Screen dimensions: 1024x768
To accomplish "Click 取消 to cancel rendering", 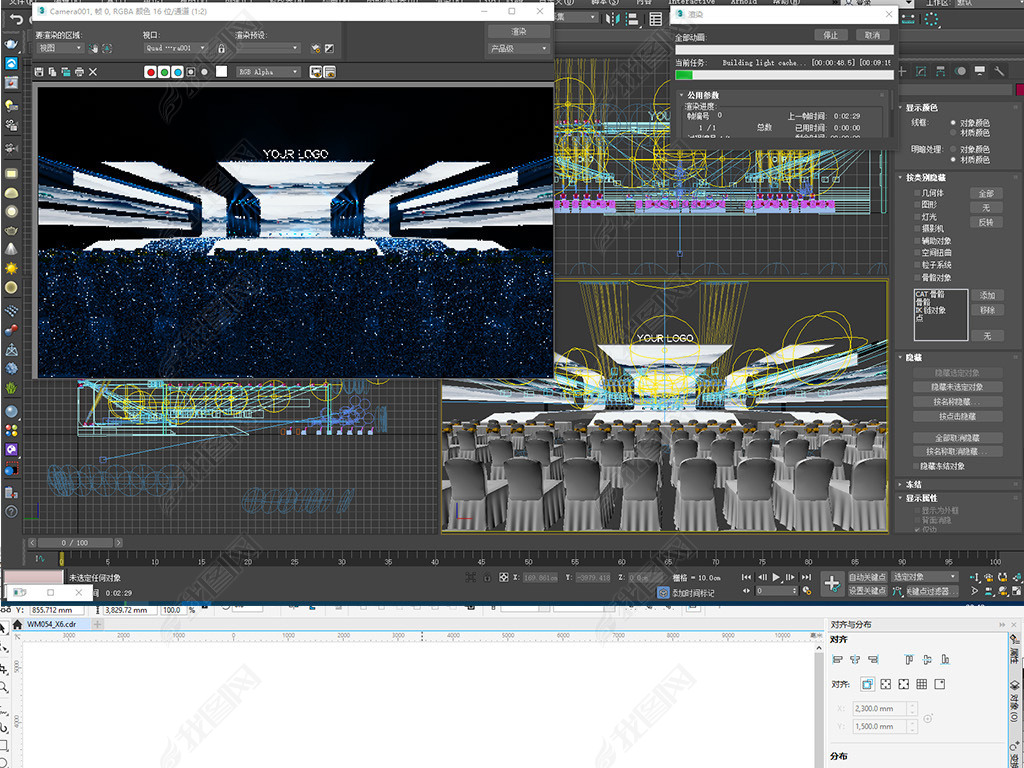I will (872, 35).
